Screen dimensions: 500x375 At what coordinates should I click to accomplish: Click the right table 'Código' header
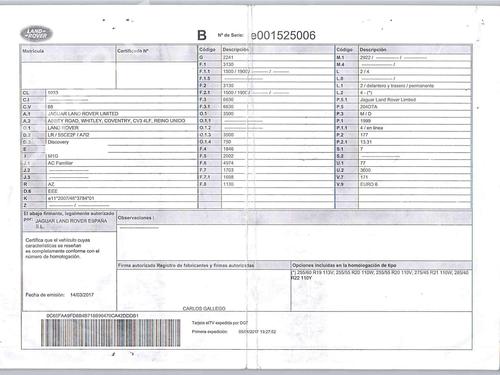pyautogui.click(x=344, y=49)
